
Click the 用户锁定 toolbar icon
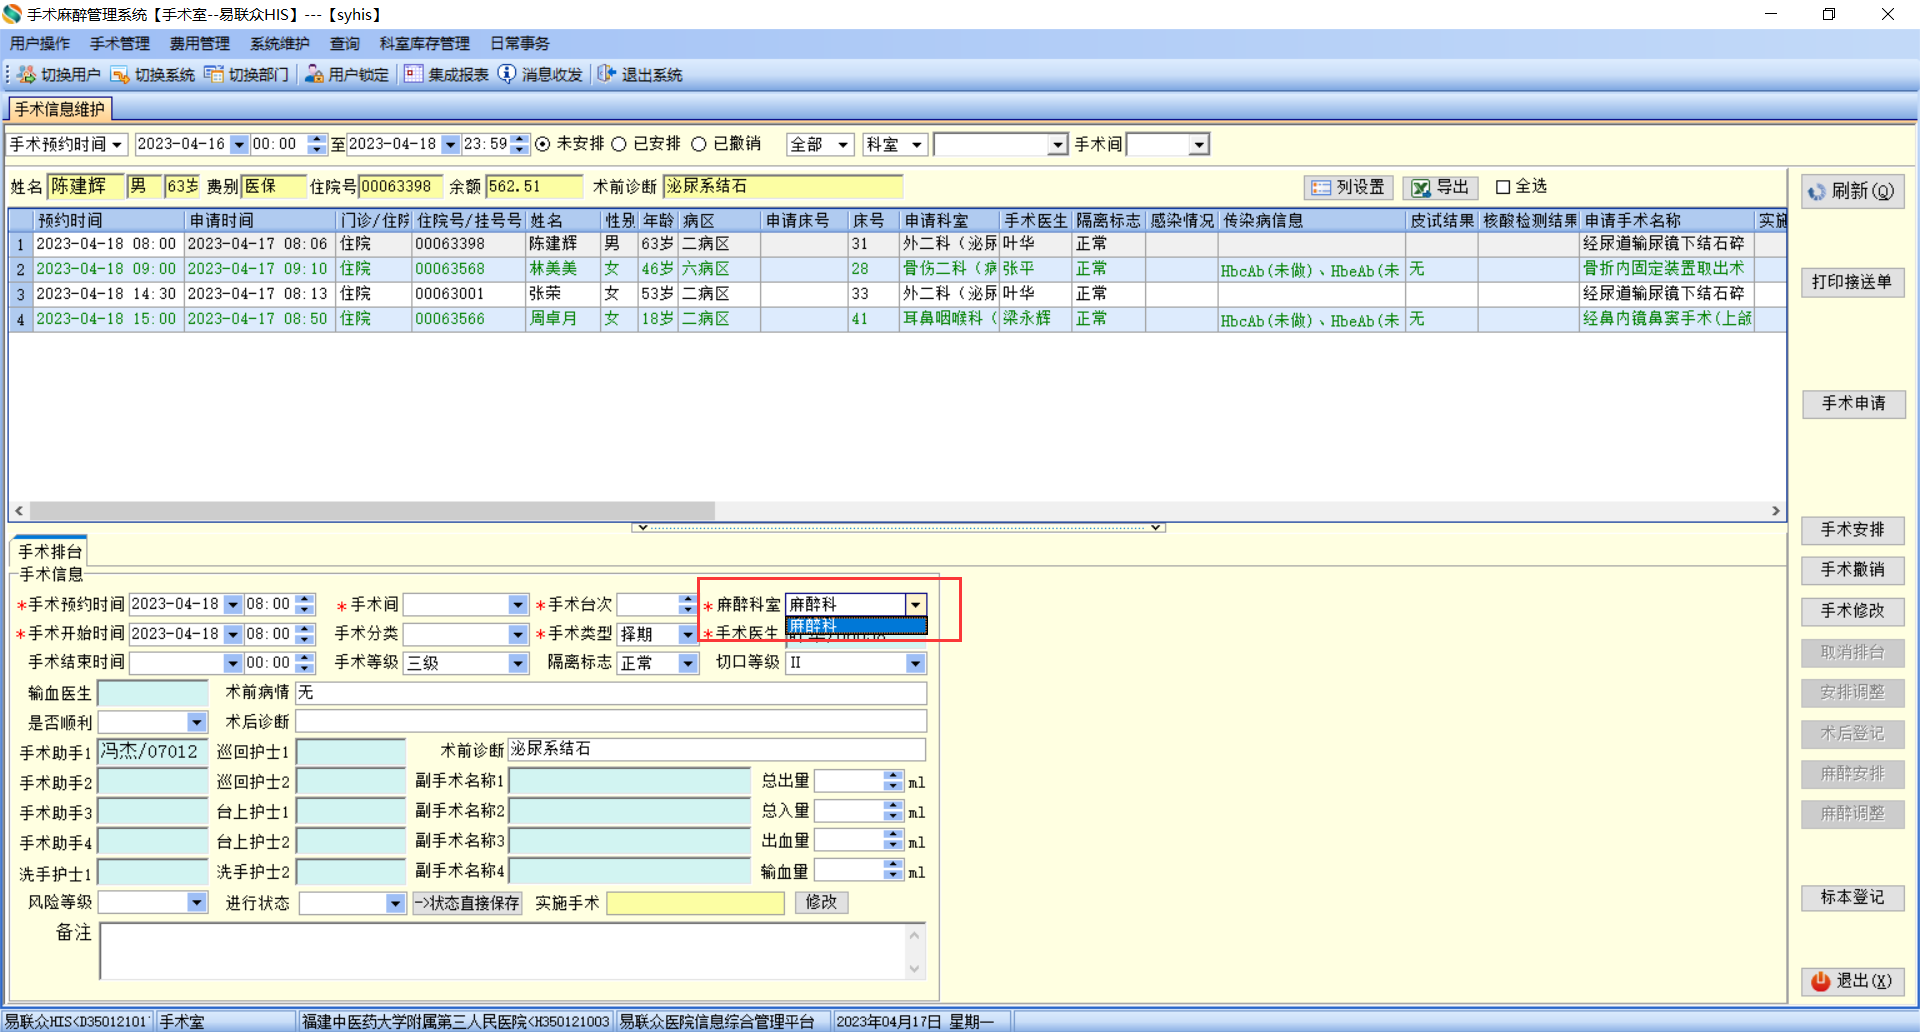pos(314,75)
